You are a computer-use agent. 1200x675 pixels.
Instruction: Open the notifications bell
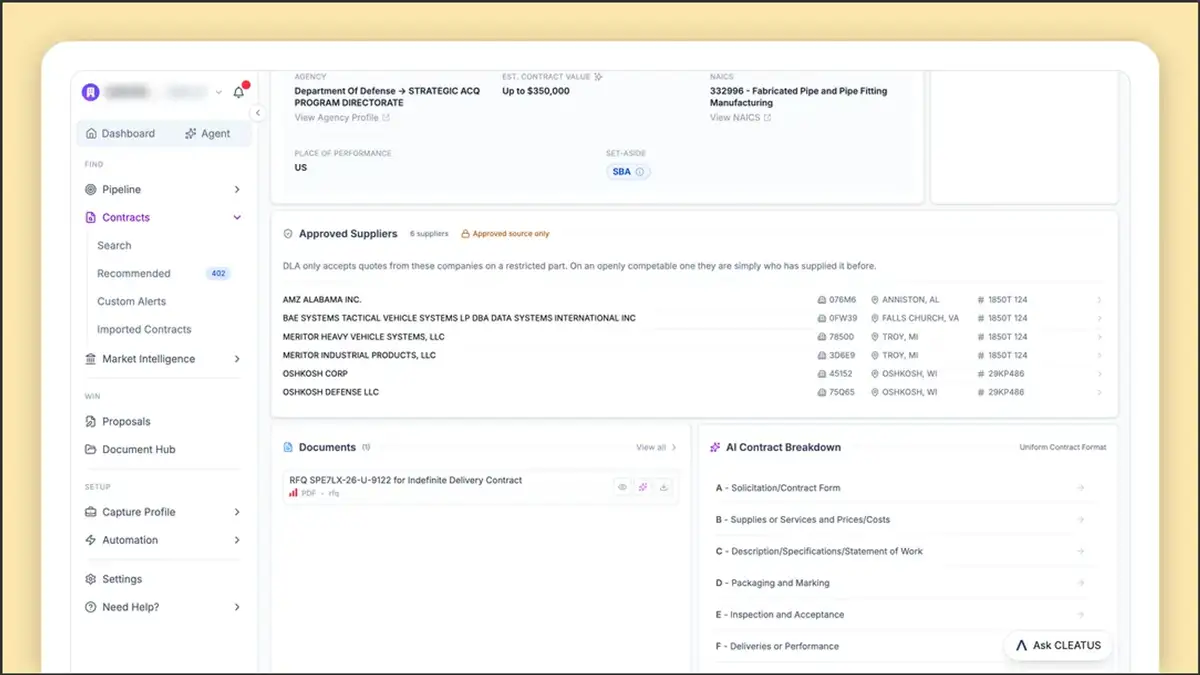pos(238,92)
